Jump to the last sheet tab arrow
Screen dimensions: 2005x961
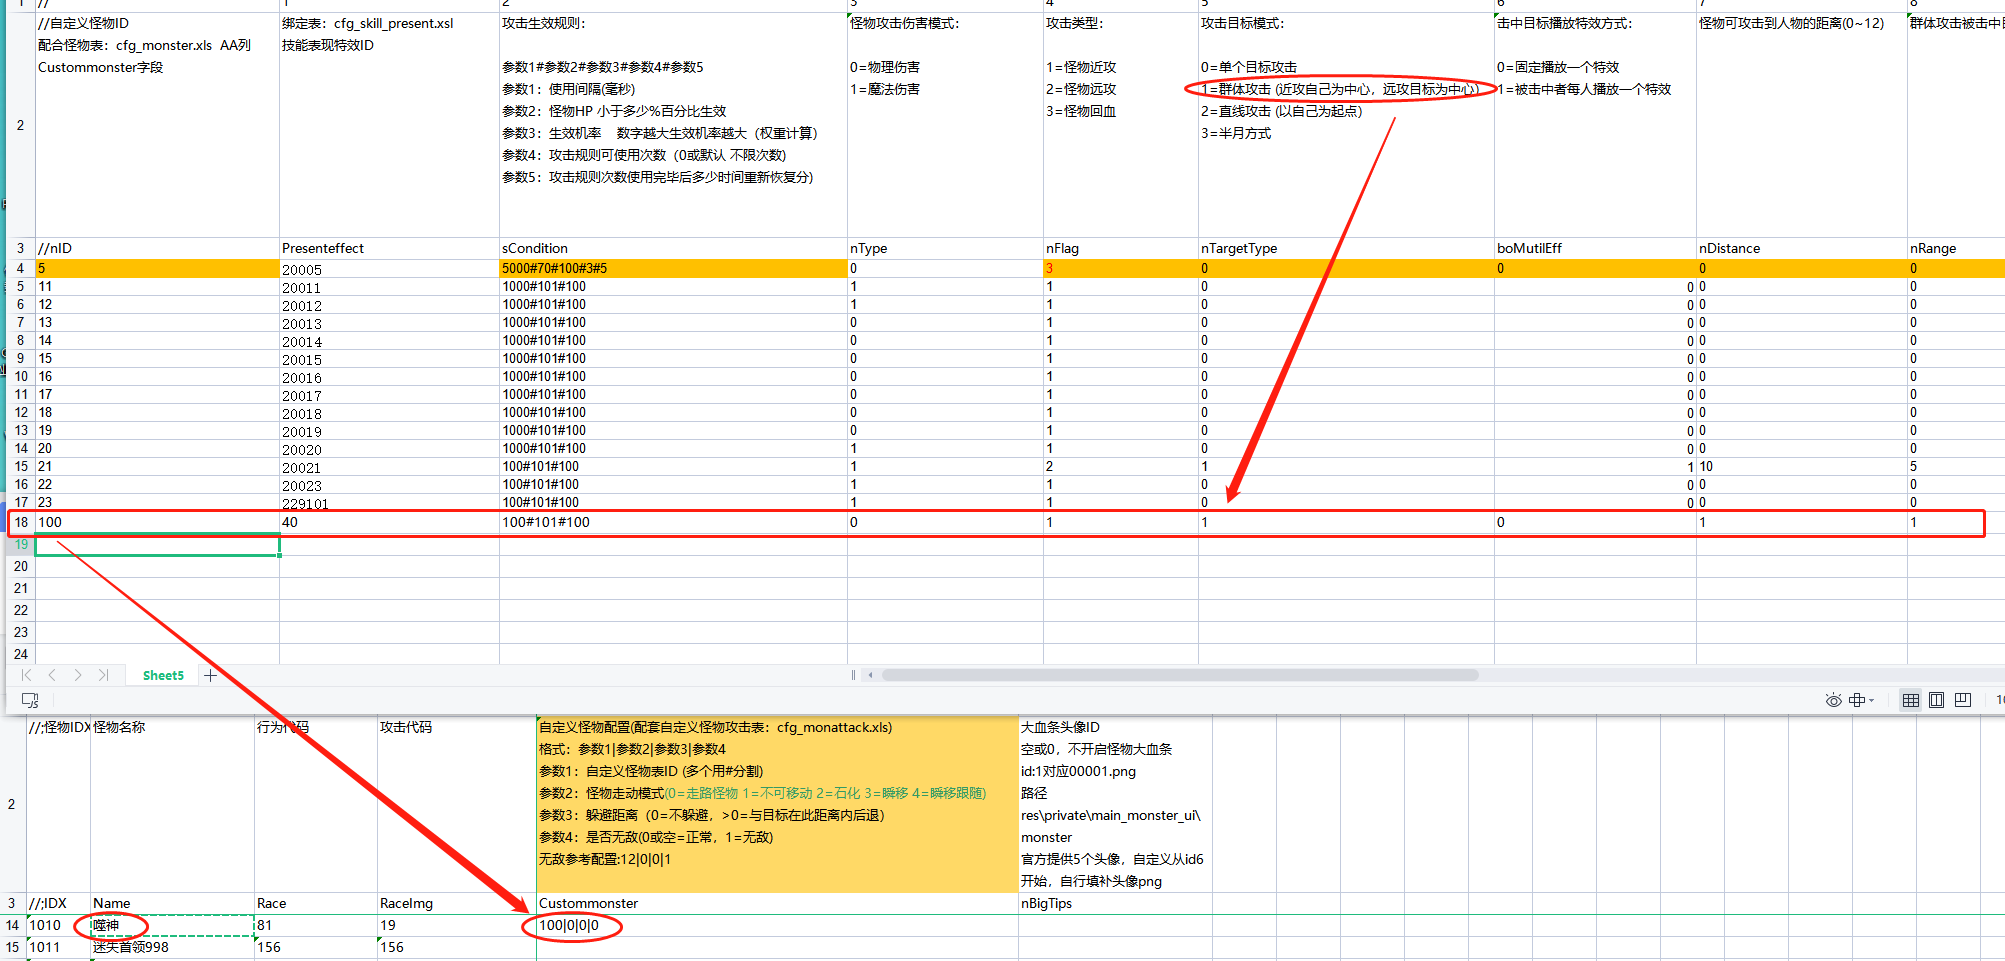pyautogui.click(x=104, y=676)
